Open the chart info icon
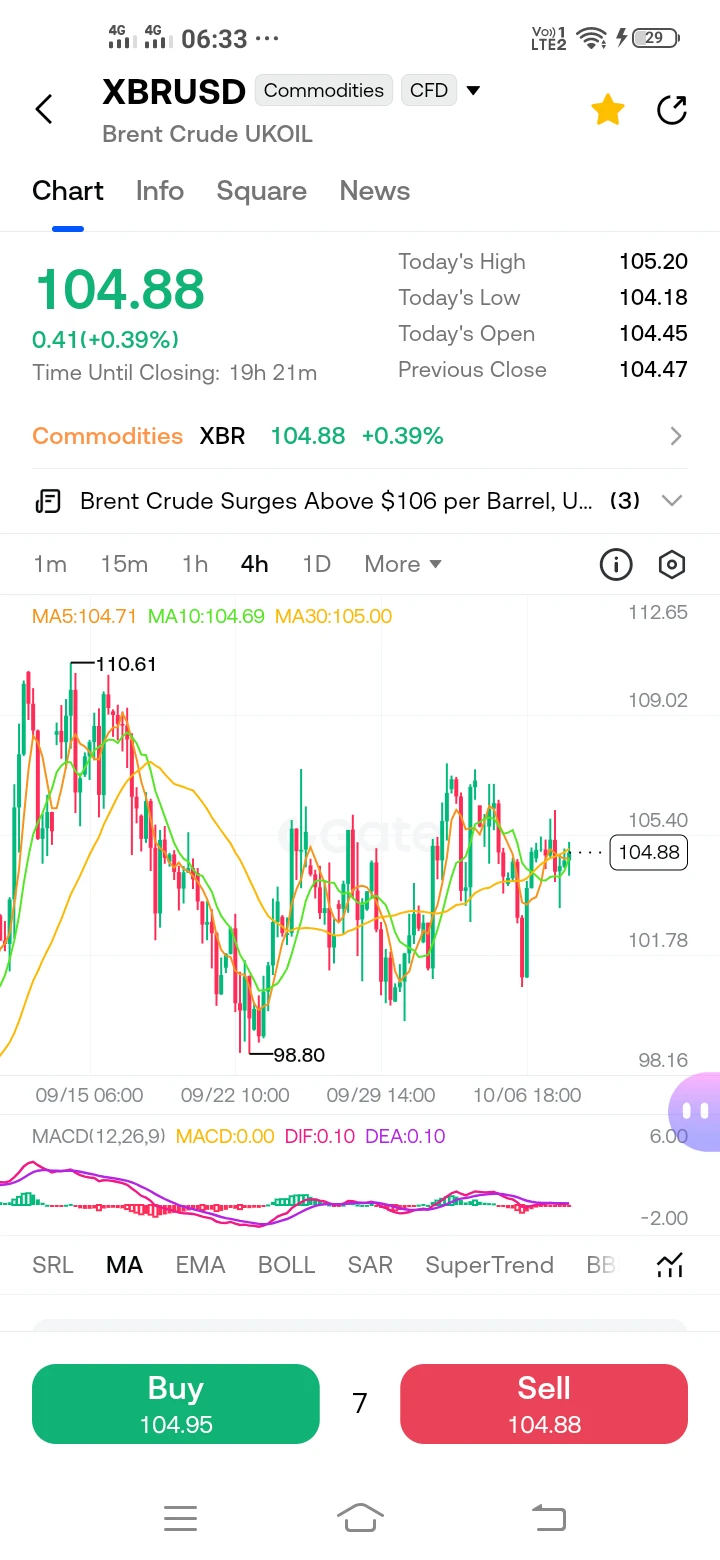 [x=616, y=565]
